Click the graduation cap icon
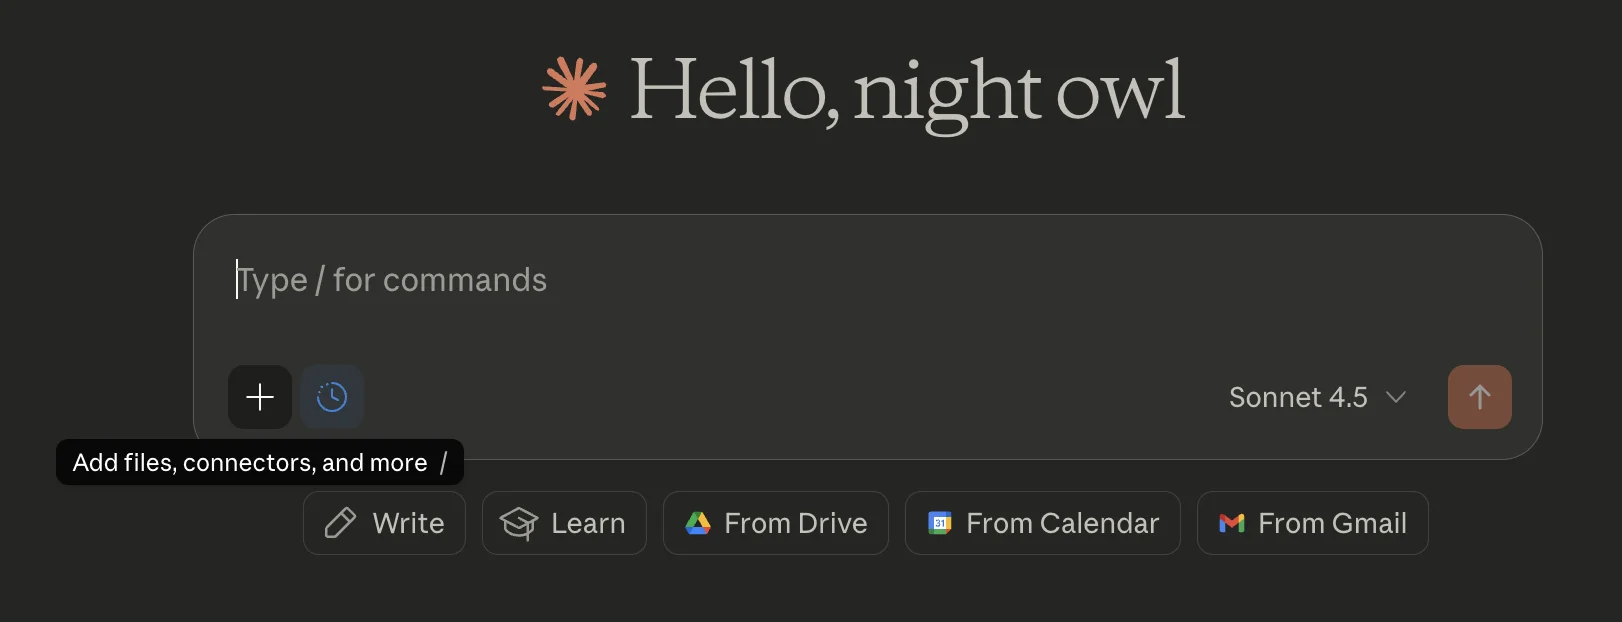The height and width of the screenshot is (622, 1622). pos(519,523)
